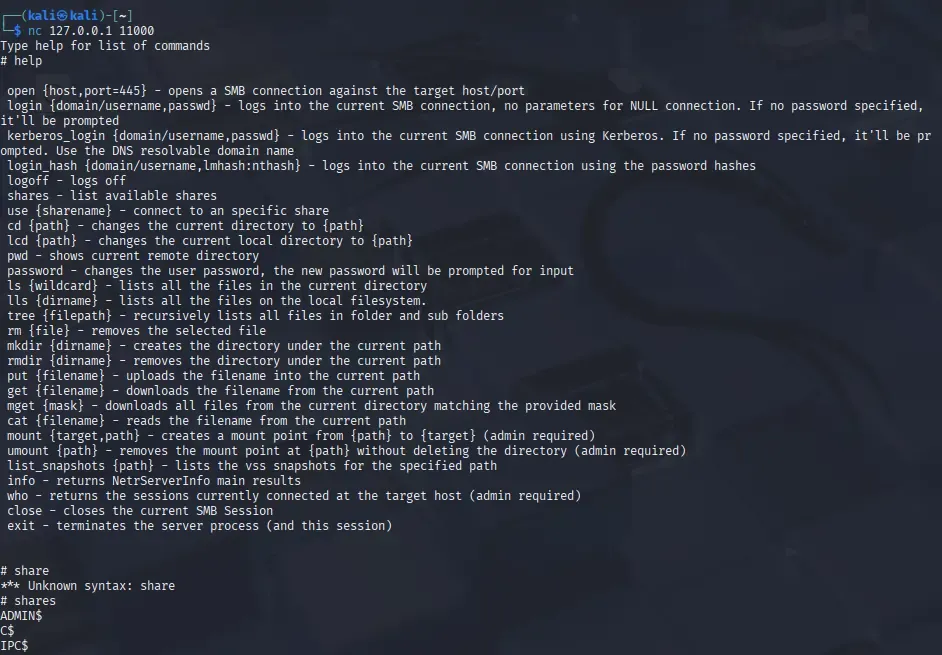Image resolution: width=942 pixels, height=655 pixels.
Task: Select the login_hash help line
Action: tap(381, 166)
